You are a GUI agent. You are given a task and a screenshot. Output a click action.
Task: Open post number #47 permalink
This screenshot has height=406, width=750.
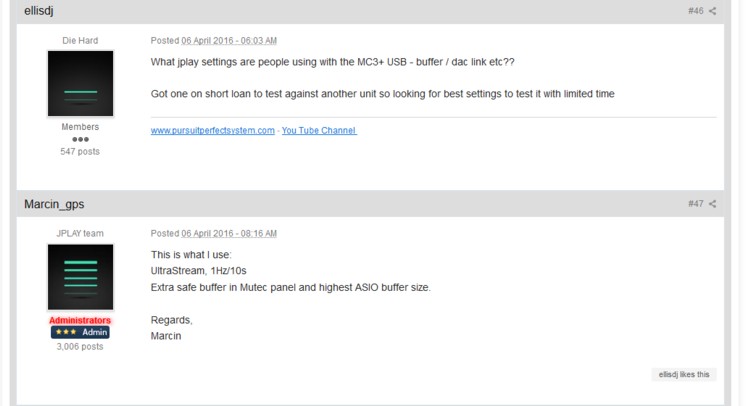click(x=695, y=204)
